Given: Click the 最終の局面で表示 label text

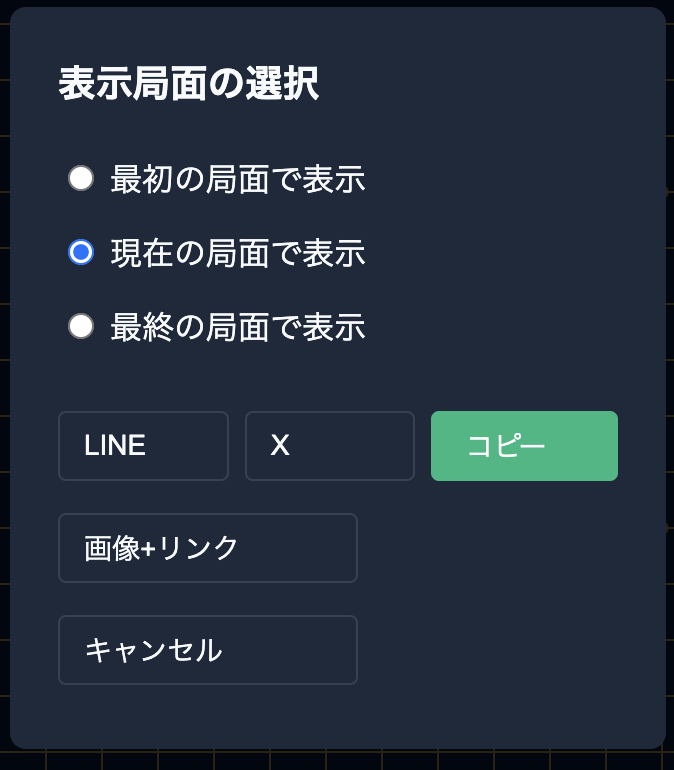Looking at the screenshot, I should (238, 327).
